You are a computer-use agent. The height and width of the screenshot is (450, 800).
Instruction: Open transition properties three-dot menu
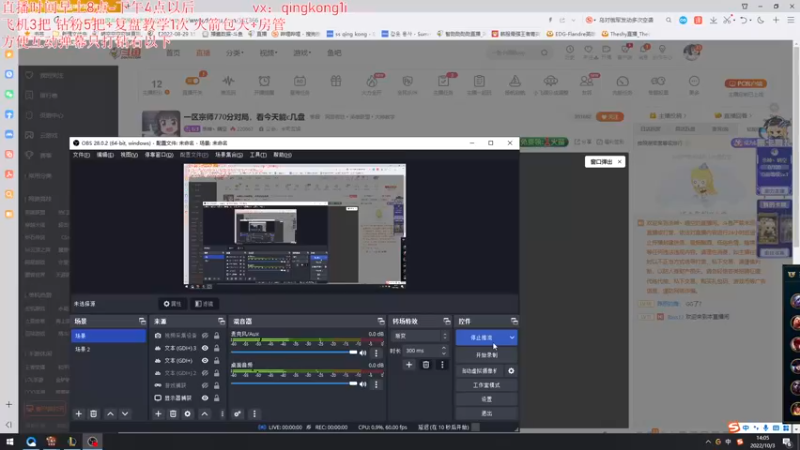[x=442, y=365]
